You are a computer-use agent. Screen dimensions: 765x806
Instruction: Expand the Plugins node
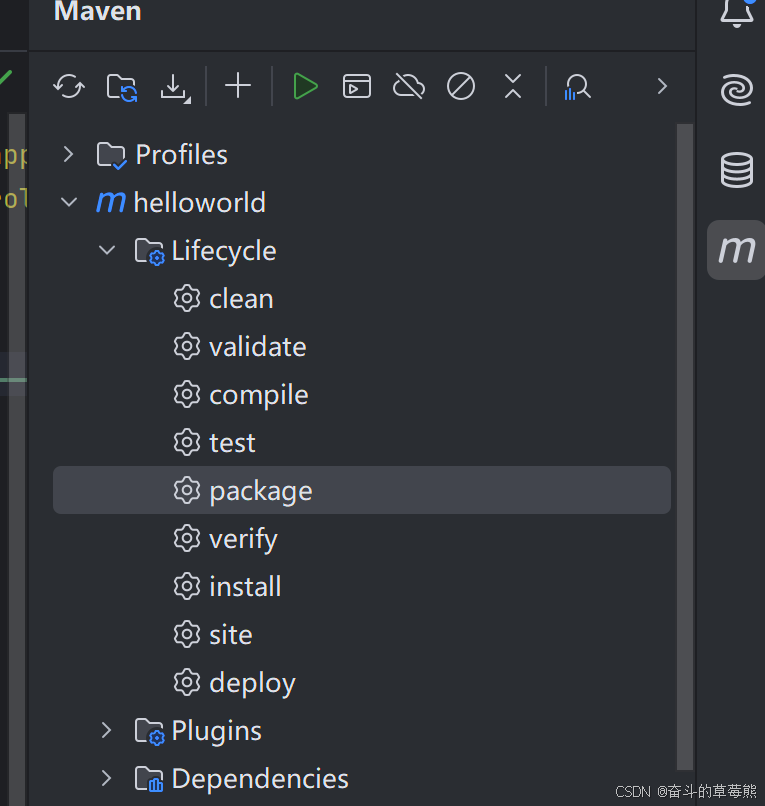(106, 730)
